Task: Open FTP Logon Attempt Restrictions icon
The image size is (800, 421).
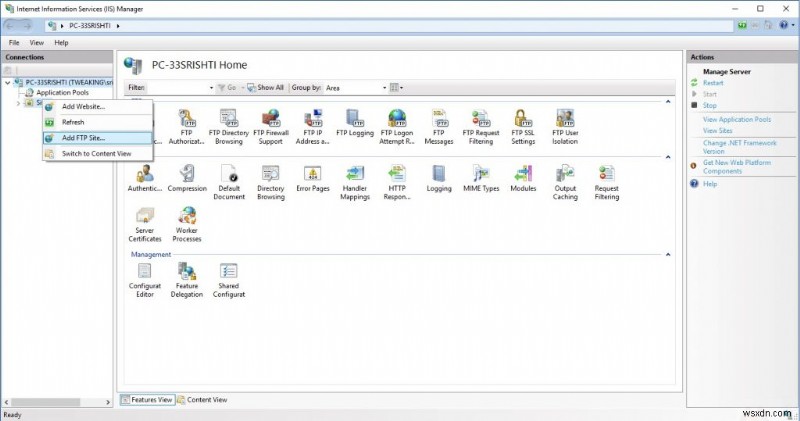Action: (x=397, y=127)
